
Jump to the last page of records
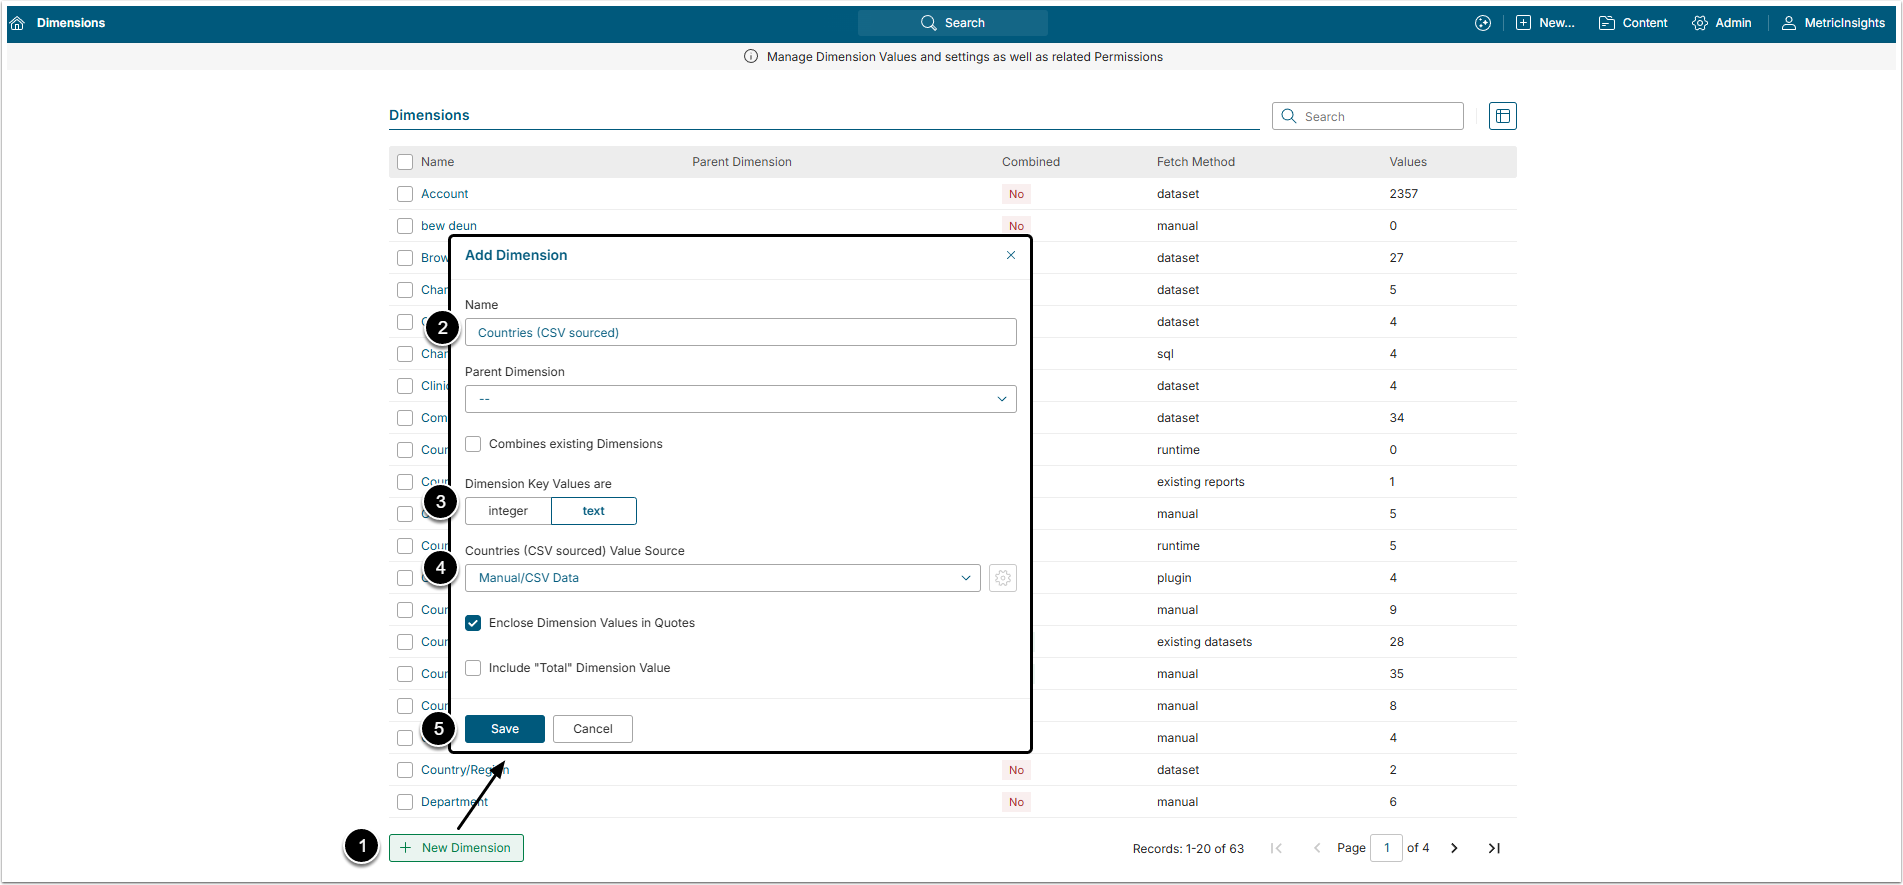tap(1494, 848)
